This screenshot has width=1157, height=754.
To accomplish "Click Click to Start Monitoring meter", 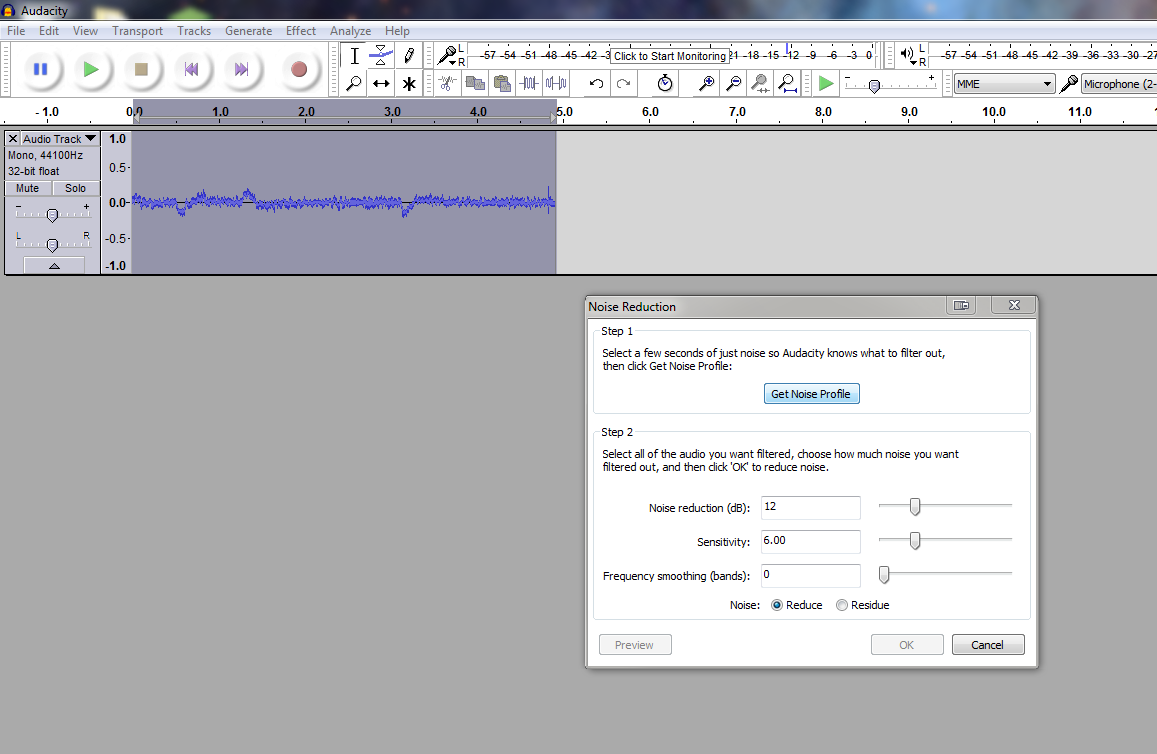I will (x=670, y=56).
